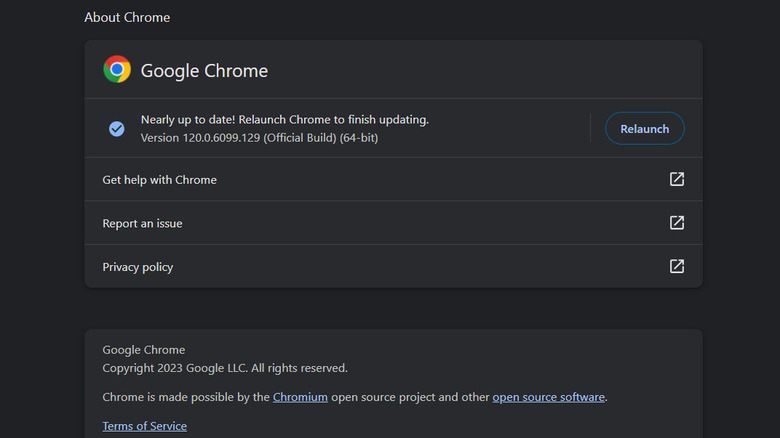Click the Copyright 2023 Google LLC text
The height and width of the screenshot is (438, 780).
(225, 368)
